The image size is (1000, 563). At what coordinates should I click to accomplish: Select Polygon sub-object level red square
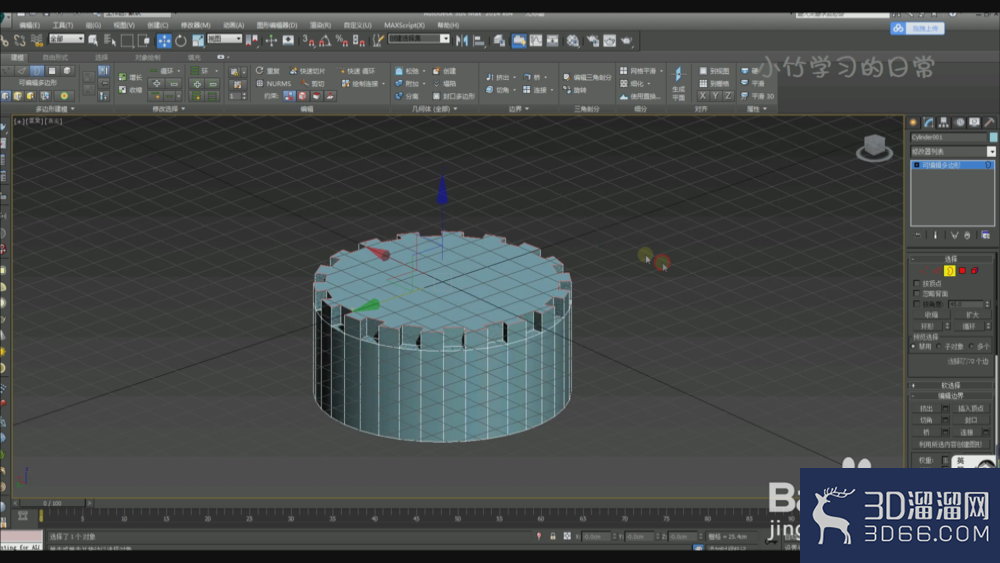[962, 271]
